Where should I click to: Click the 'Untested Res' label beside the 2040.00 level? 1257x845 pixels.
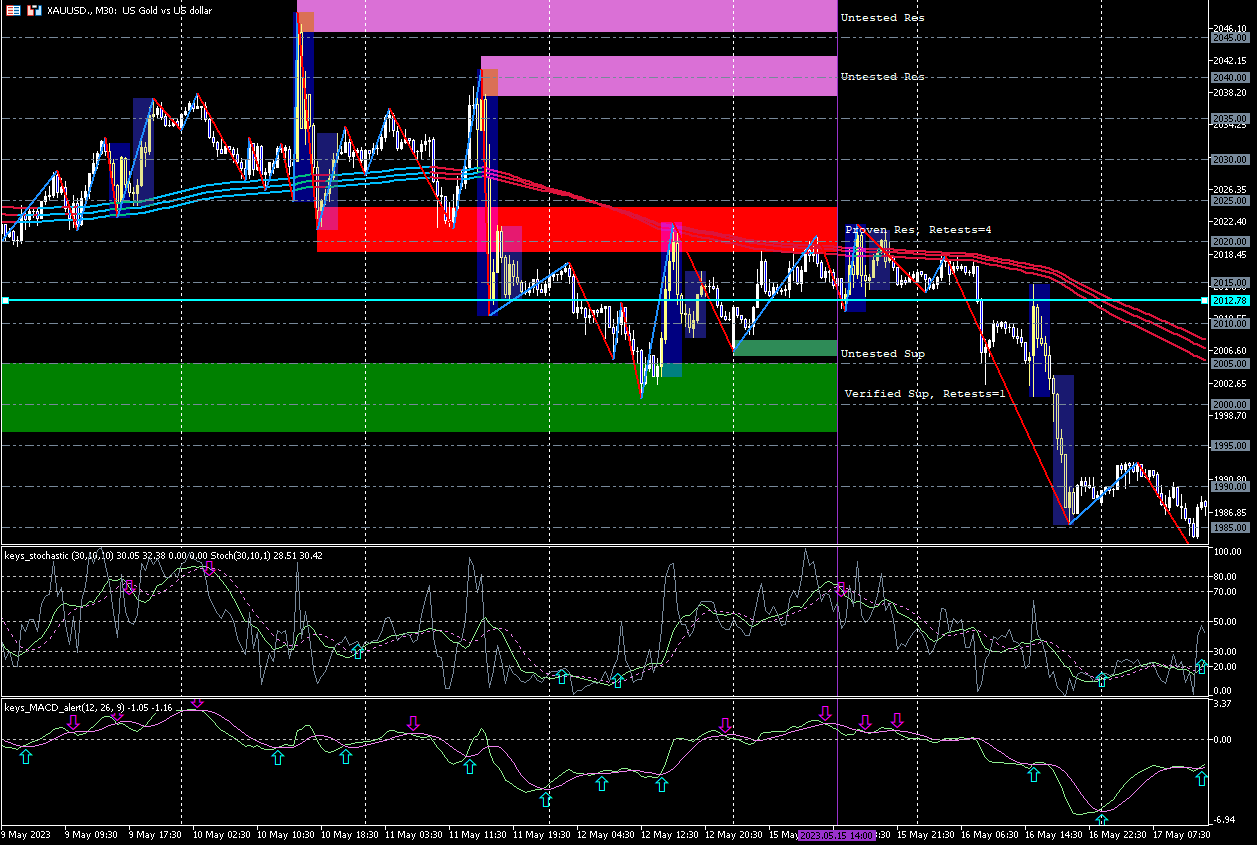coord(882,77)
